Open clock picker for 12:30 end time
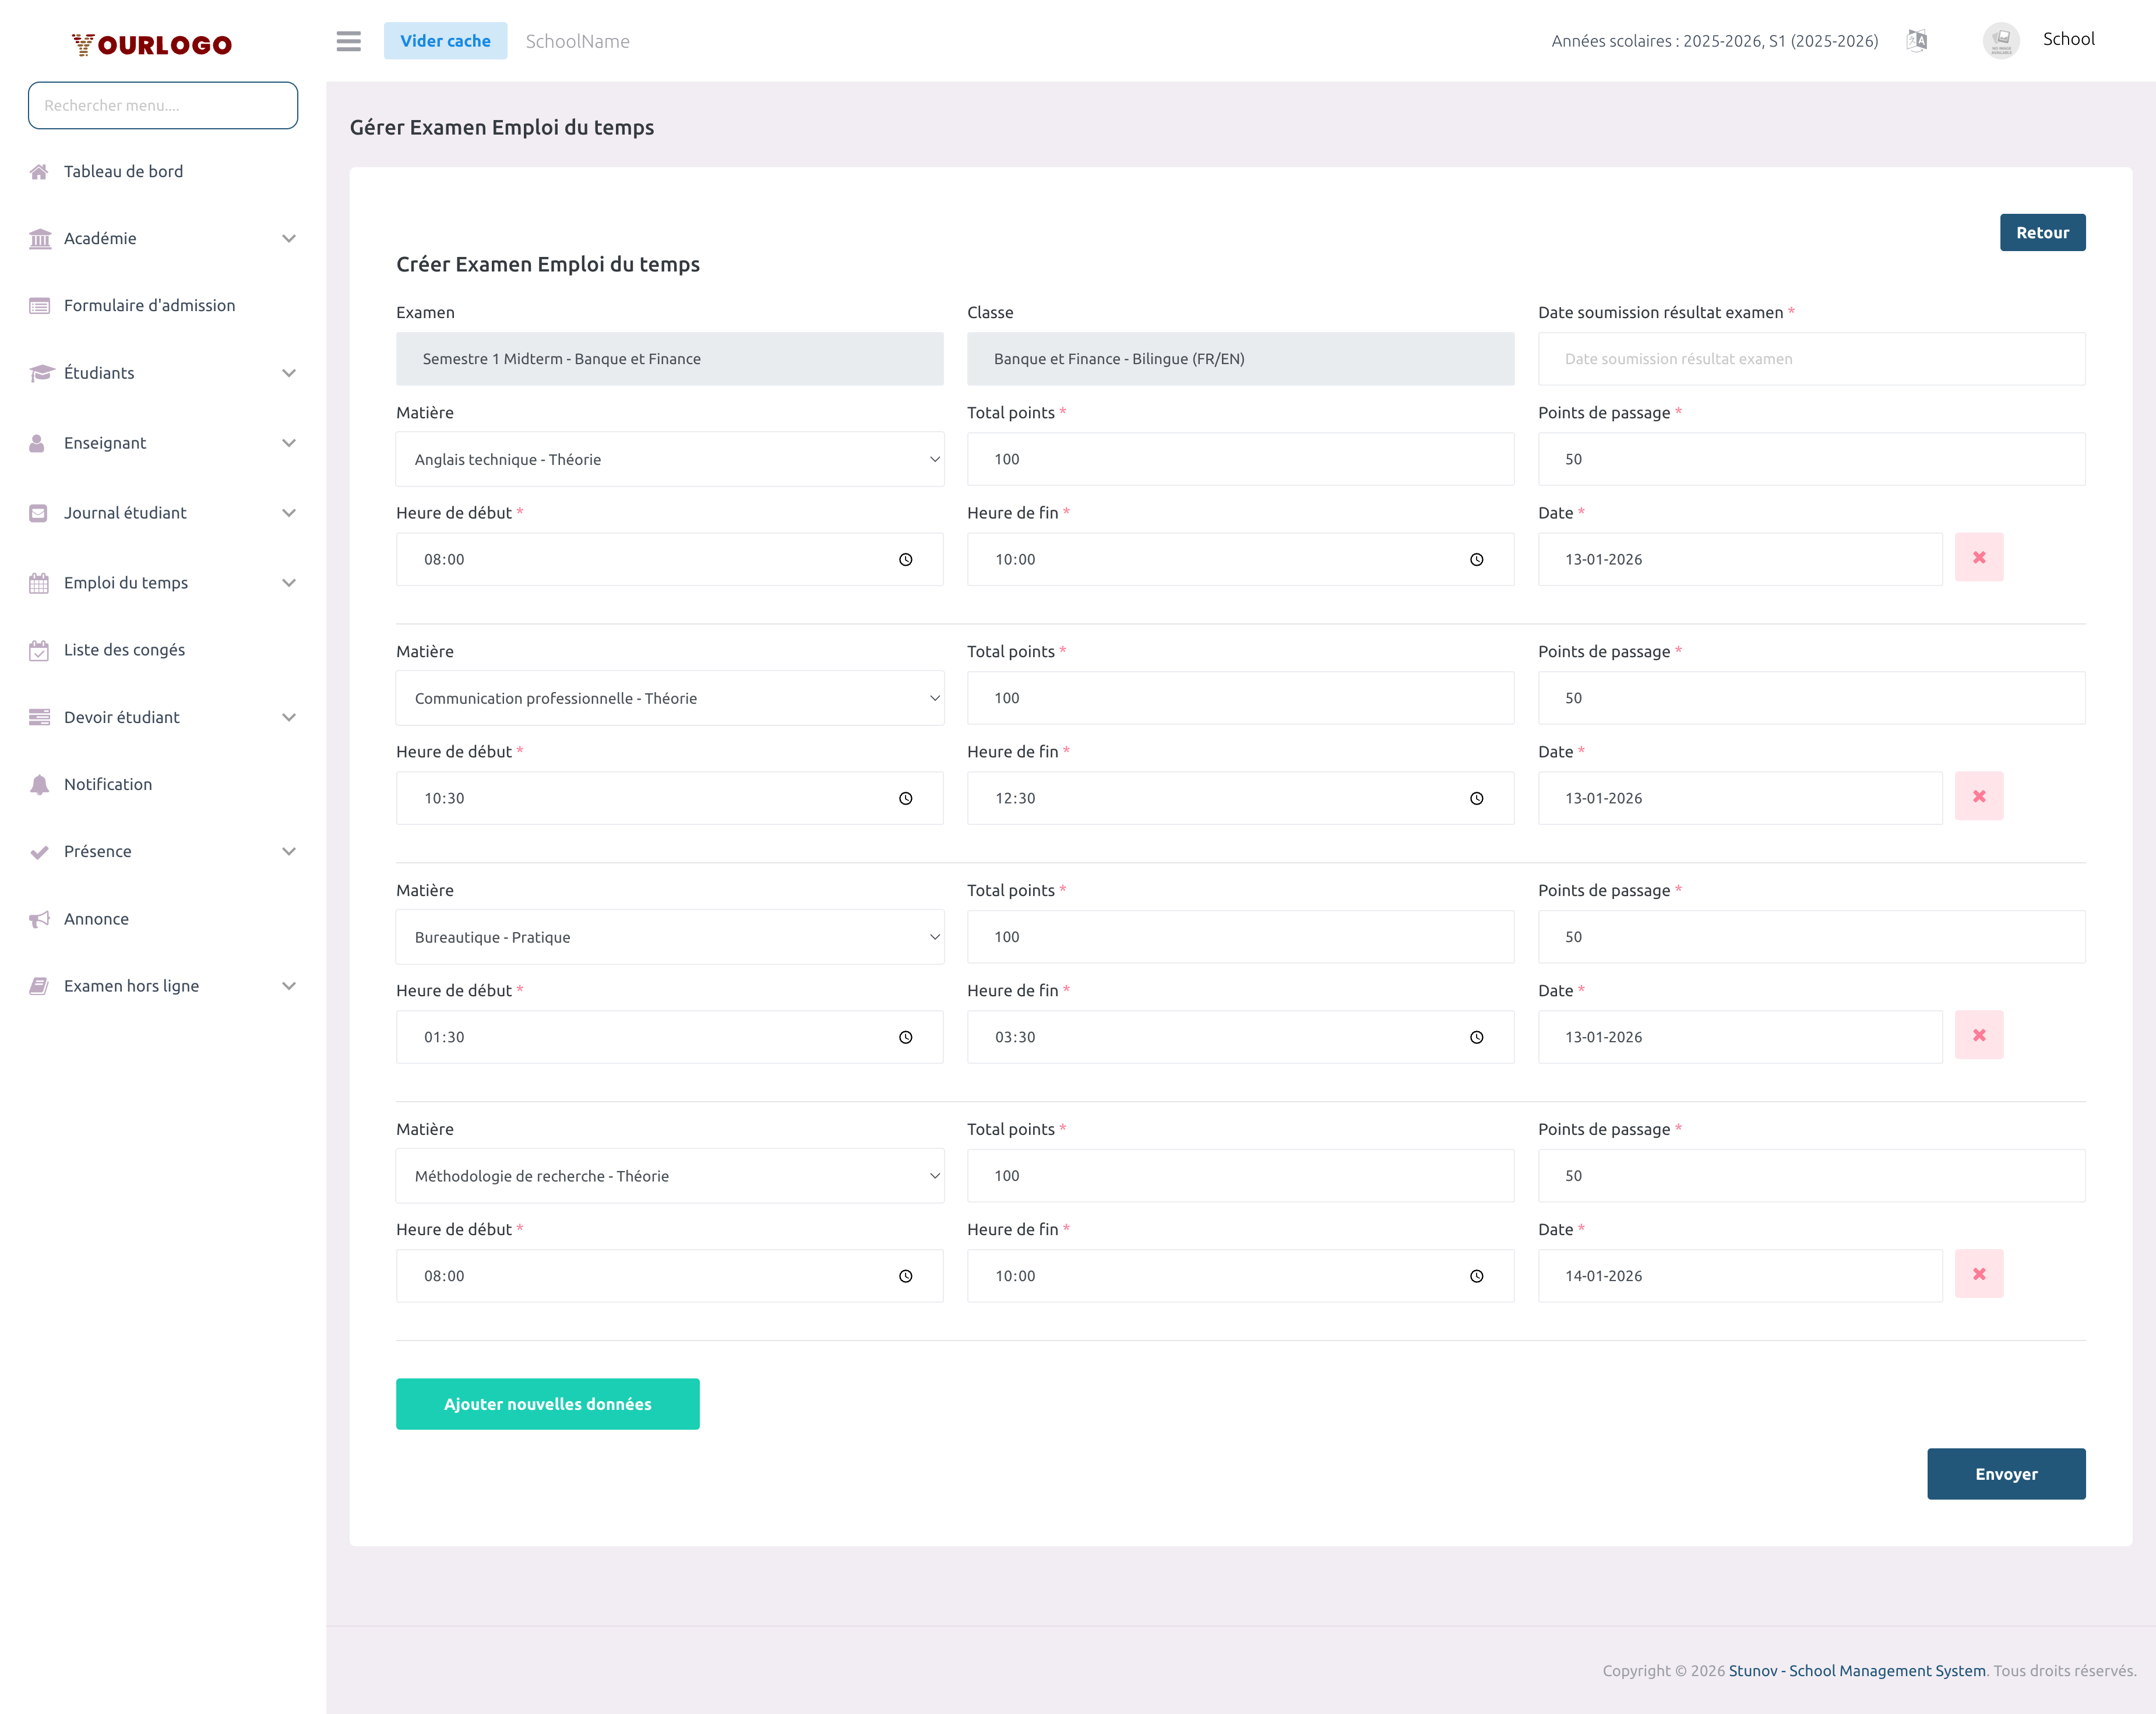Viewport: 2156px width, 1714px height. point(1476,798)
